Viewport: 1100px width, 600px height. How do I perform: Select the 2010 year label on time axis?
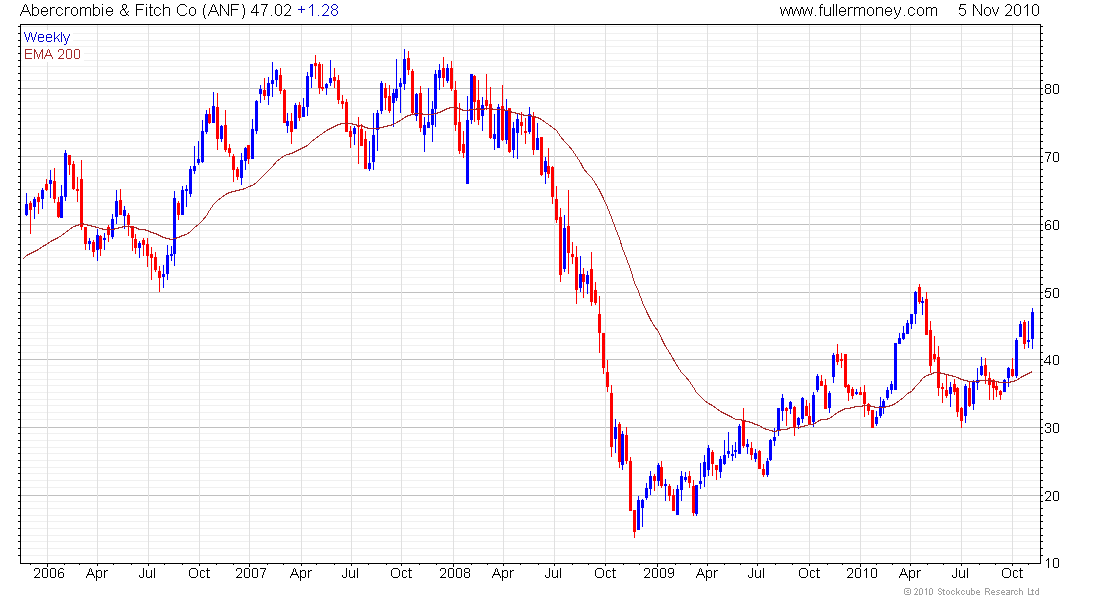[x=861, y=573]
